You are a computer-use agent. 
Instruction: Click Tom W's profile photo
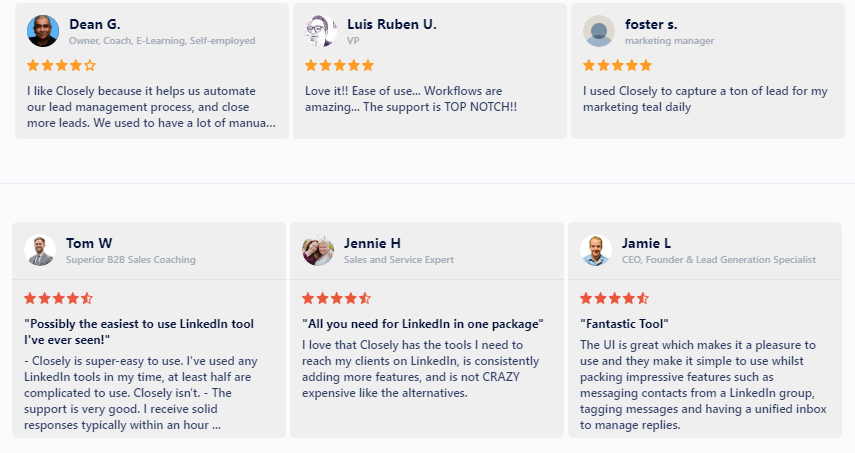click(40, 250)
